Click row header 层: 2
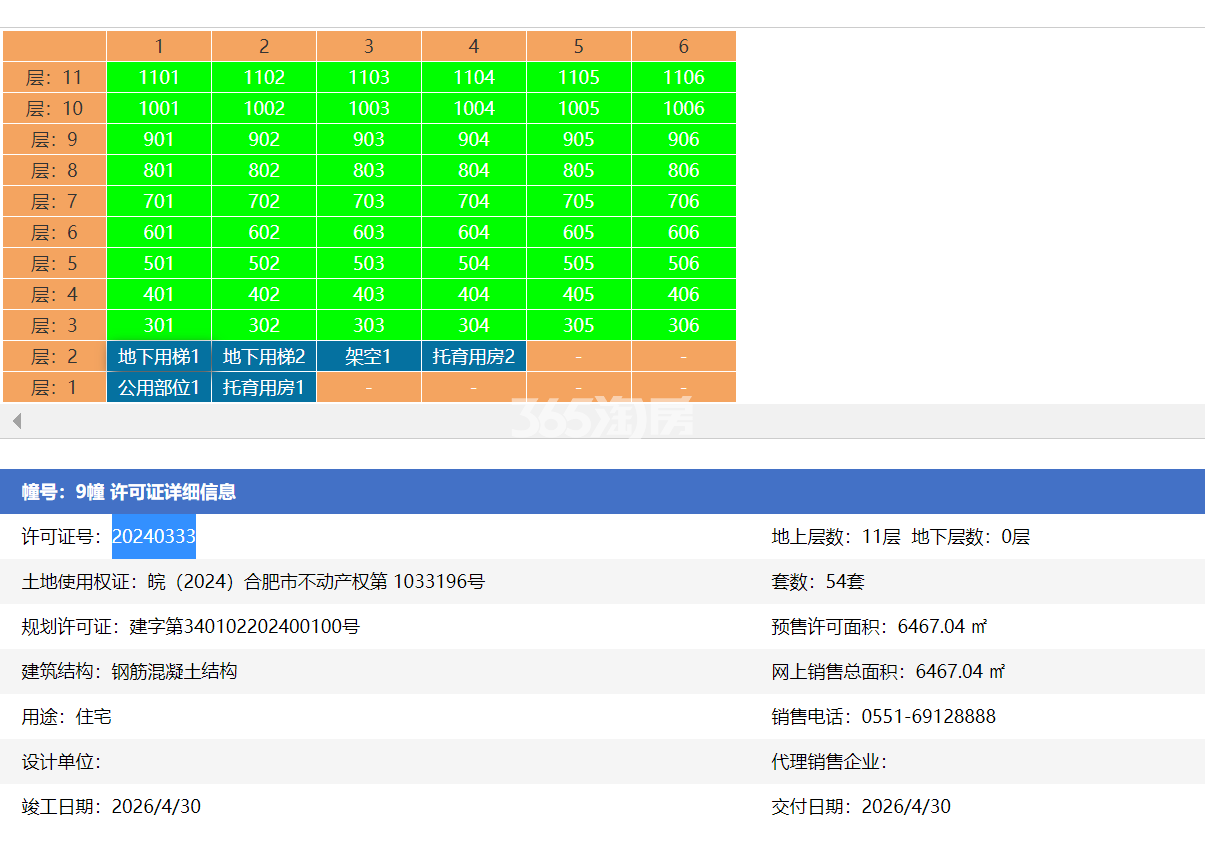Viewport: 1205px width, 847px height. (x=54, y=356)
